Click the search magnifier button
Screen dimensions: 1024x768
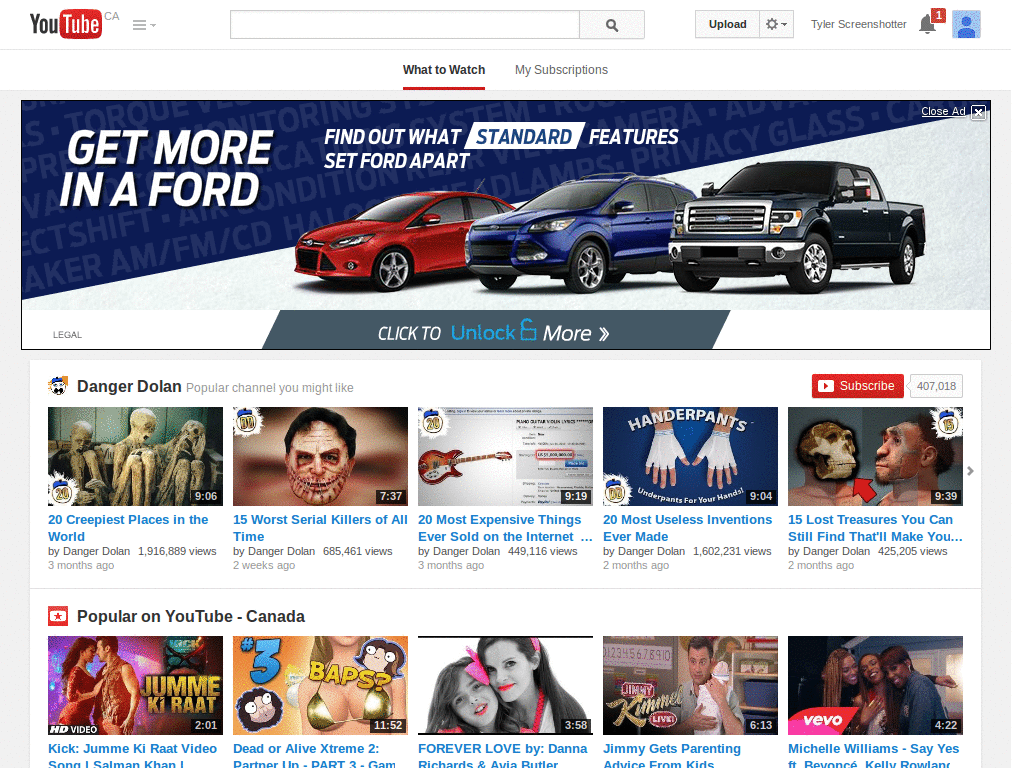coord(611,25)
